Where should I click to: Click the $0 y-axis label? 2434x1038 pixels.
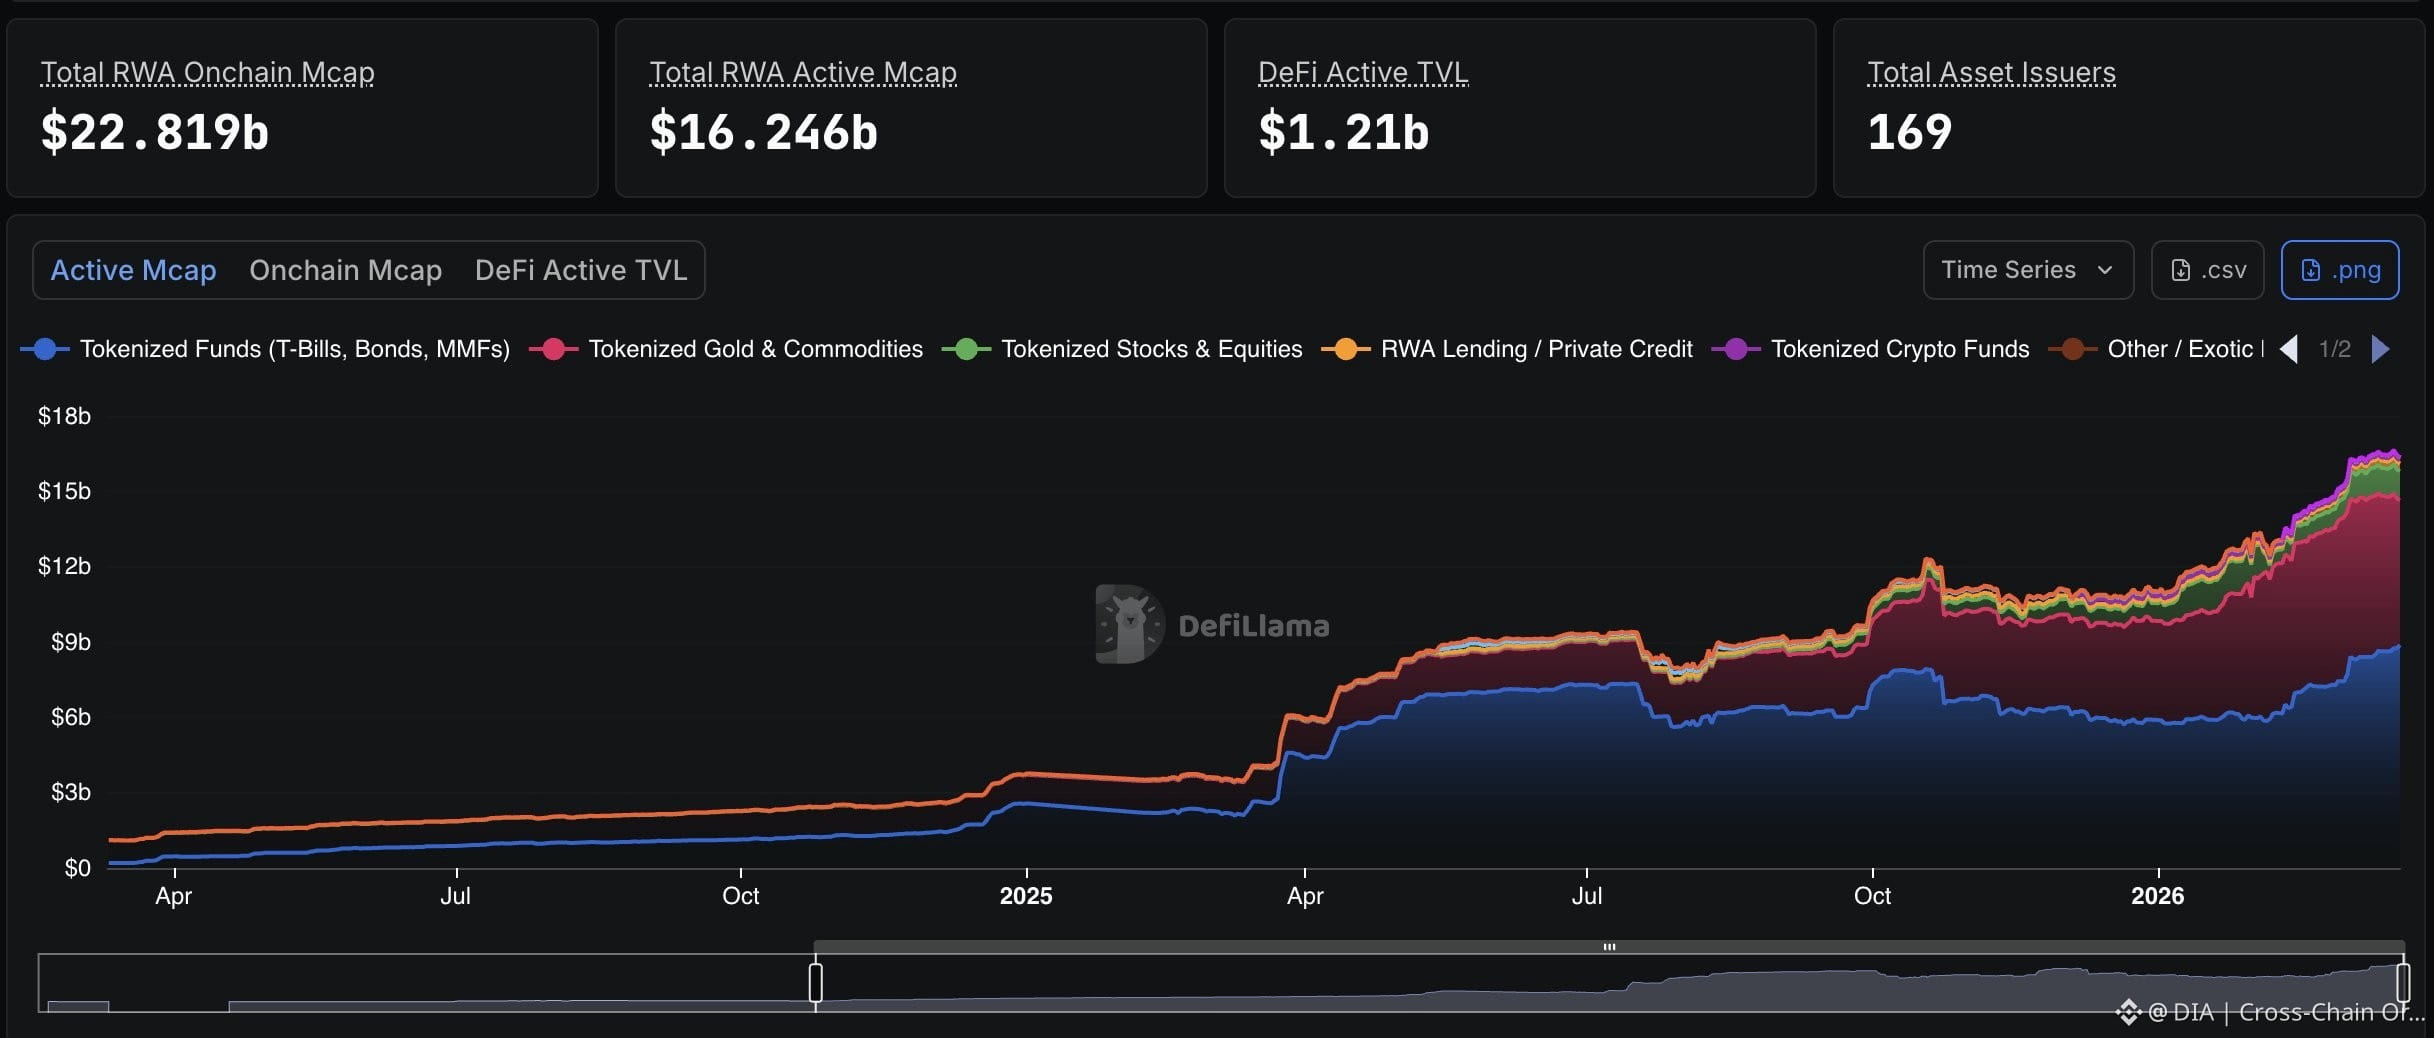click(78, 868)
